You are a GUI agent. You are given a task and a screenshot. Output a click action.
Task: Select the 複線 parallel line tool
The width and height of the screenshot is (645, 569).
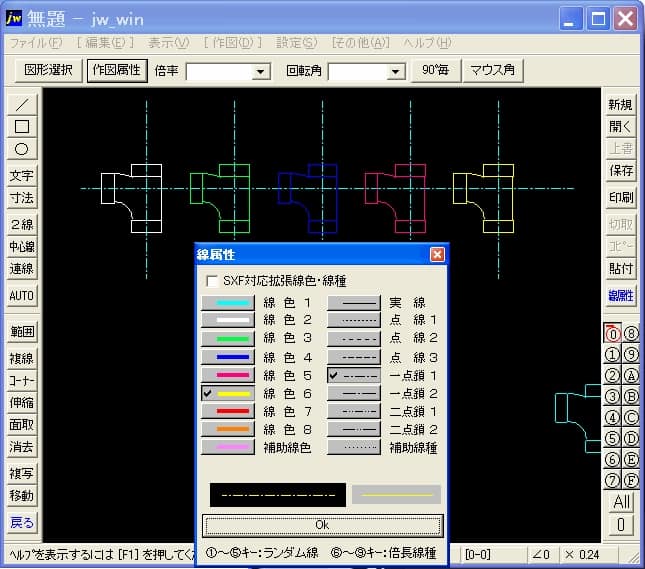pos(22,359)
